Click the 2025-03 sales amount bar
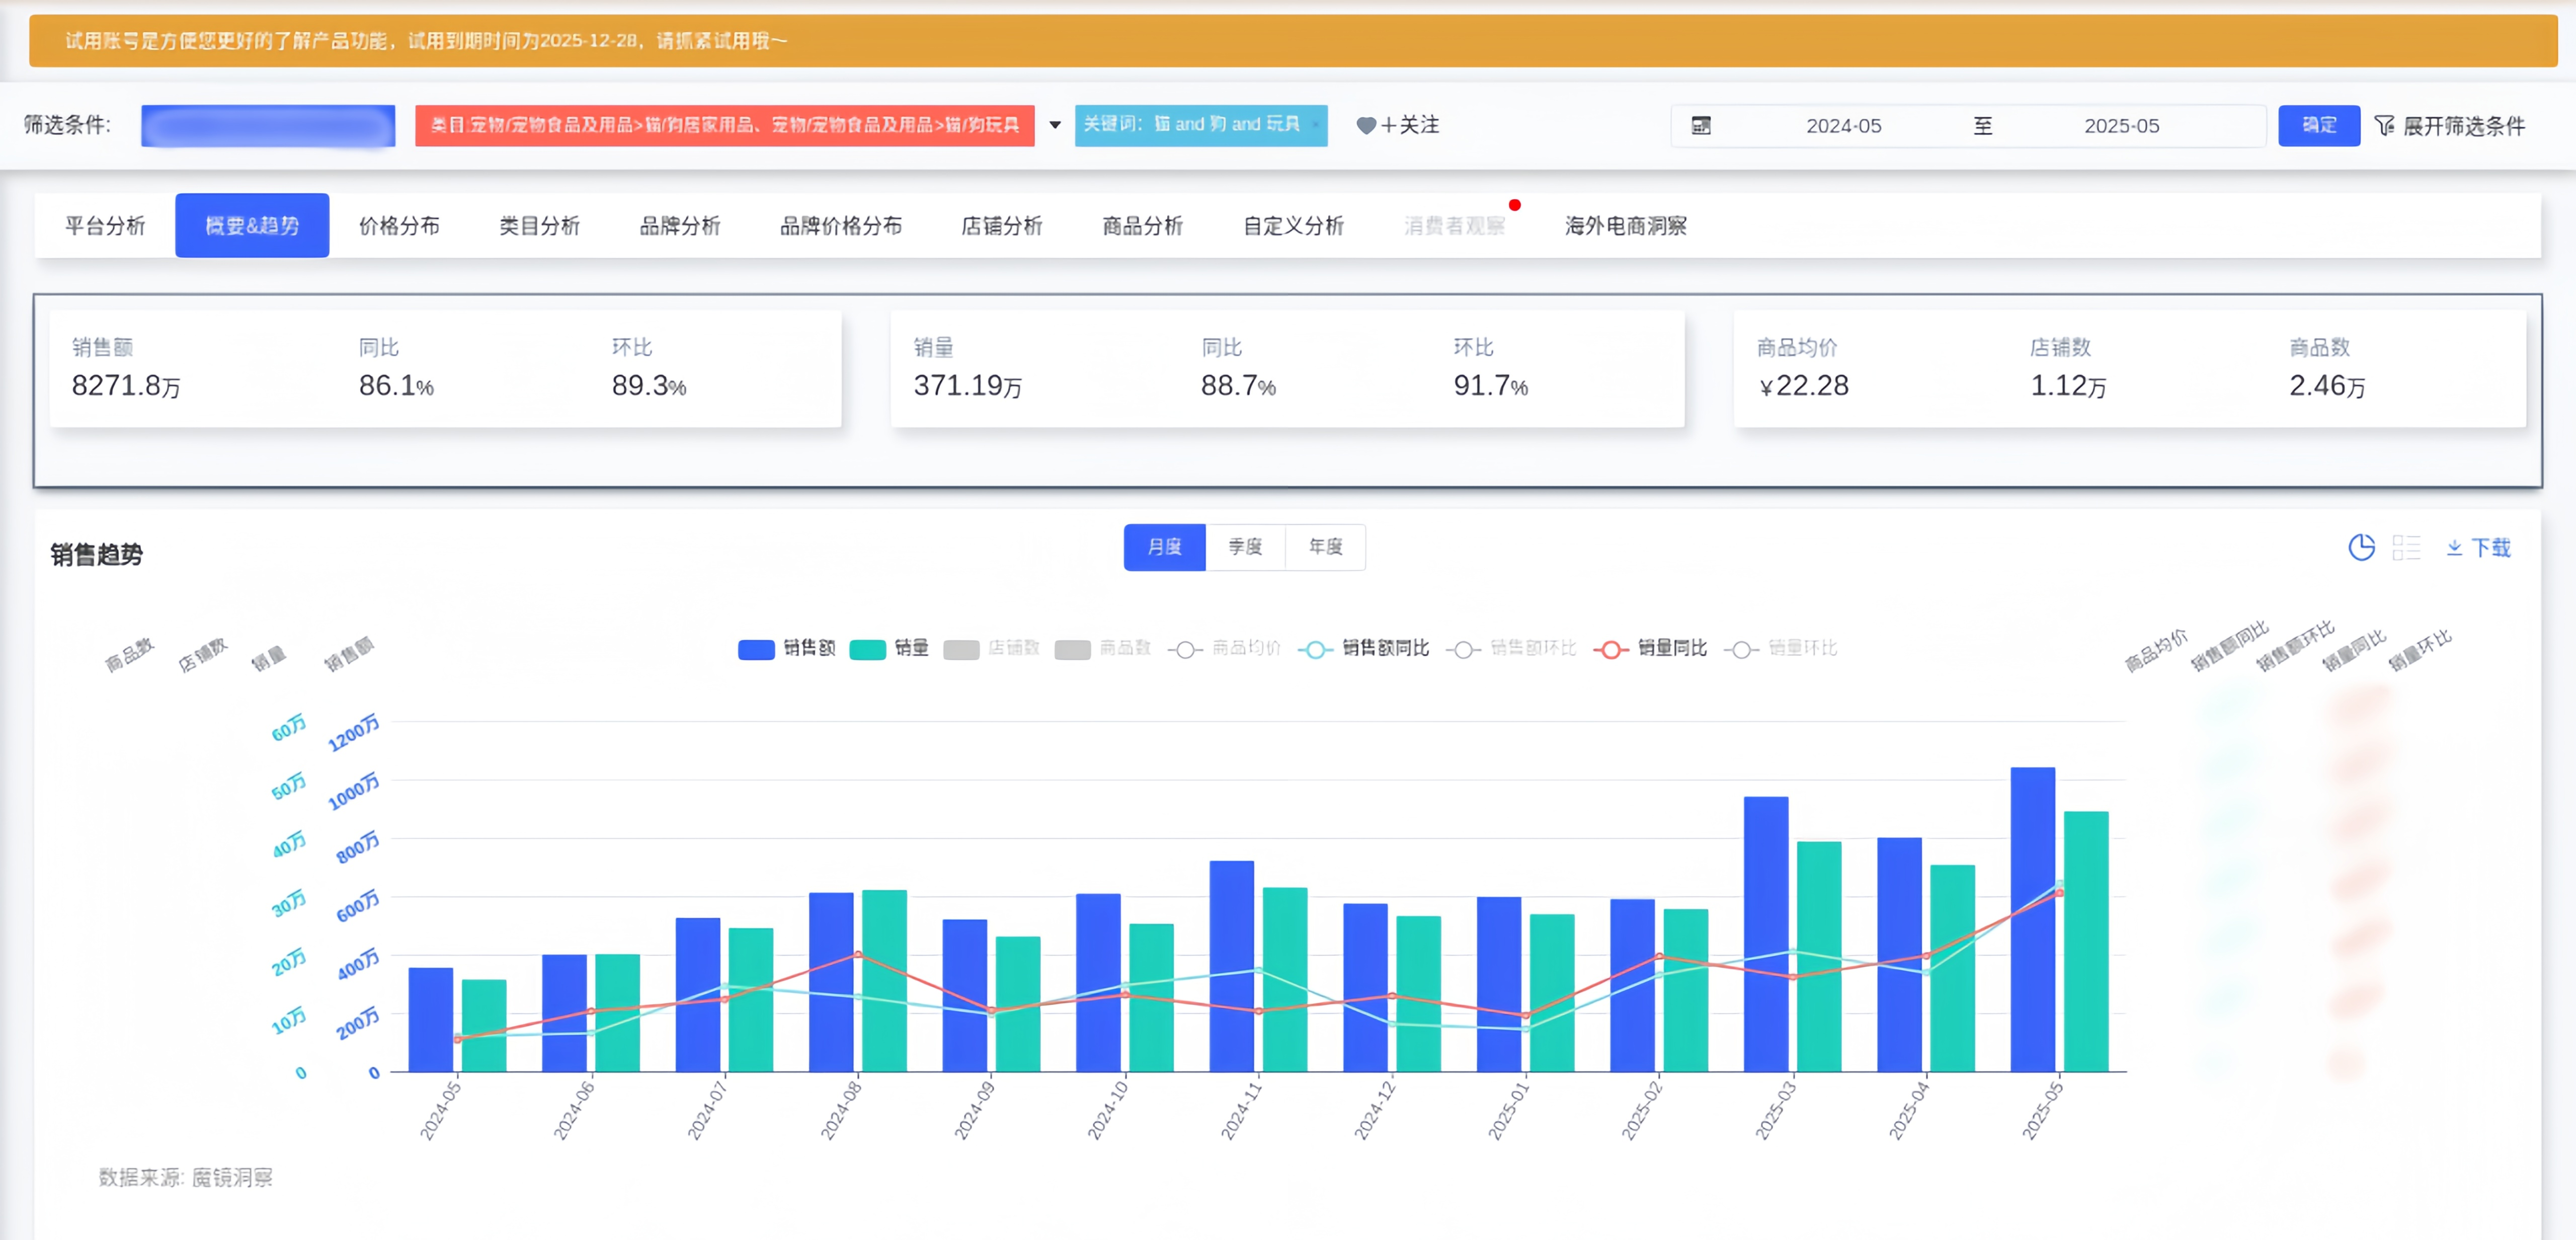Screen dimensions: 2576x1240 (1766, 934)
